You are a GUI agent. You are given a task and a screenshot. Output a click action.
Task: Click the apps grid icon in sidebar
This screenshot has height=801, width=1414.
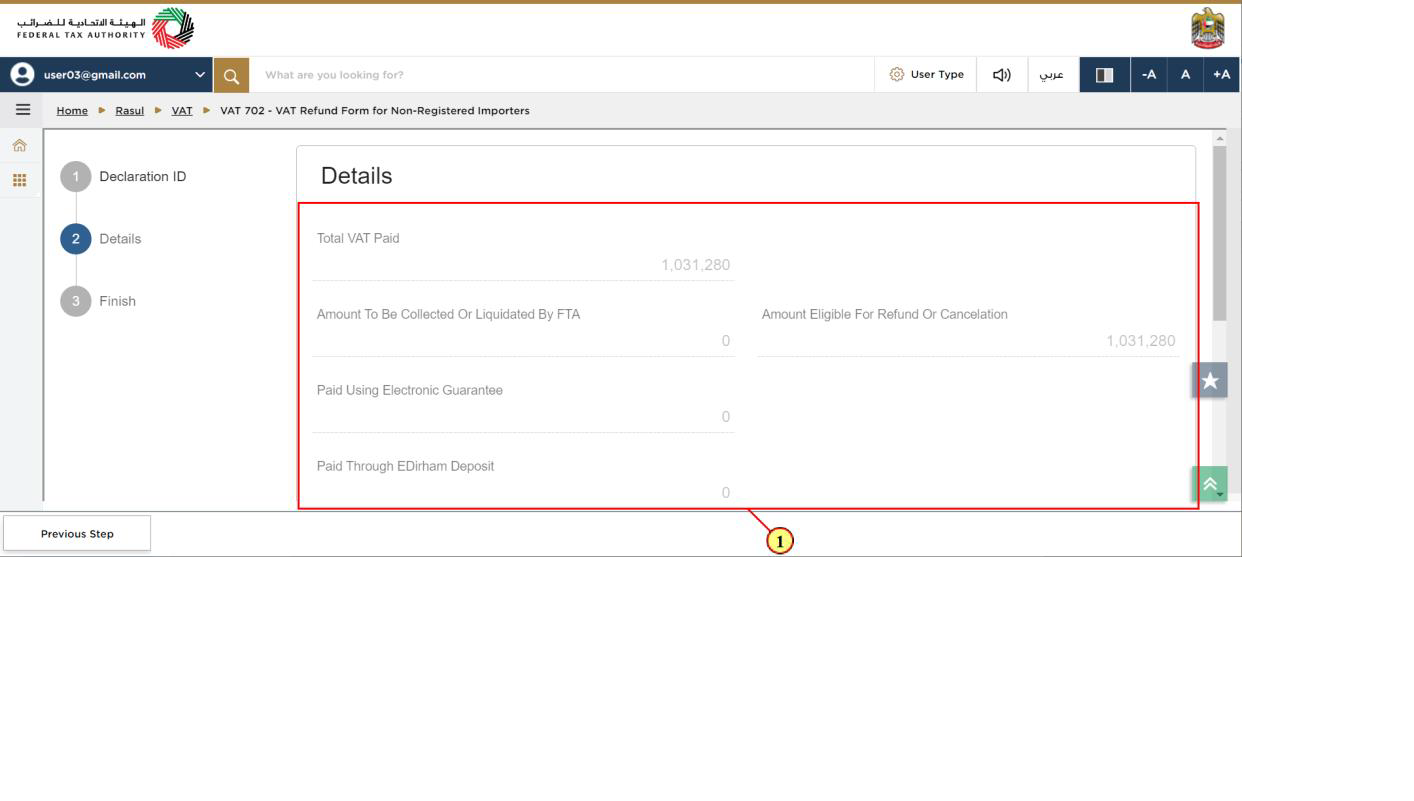tap(19, 180)
